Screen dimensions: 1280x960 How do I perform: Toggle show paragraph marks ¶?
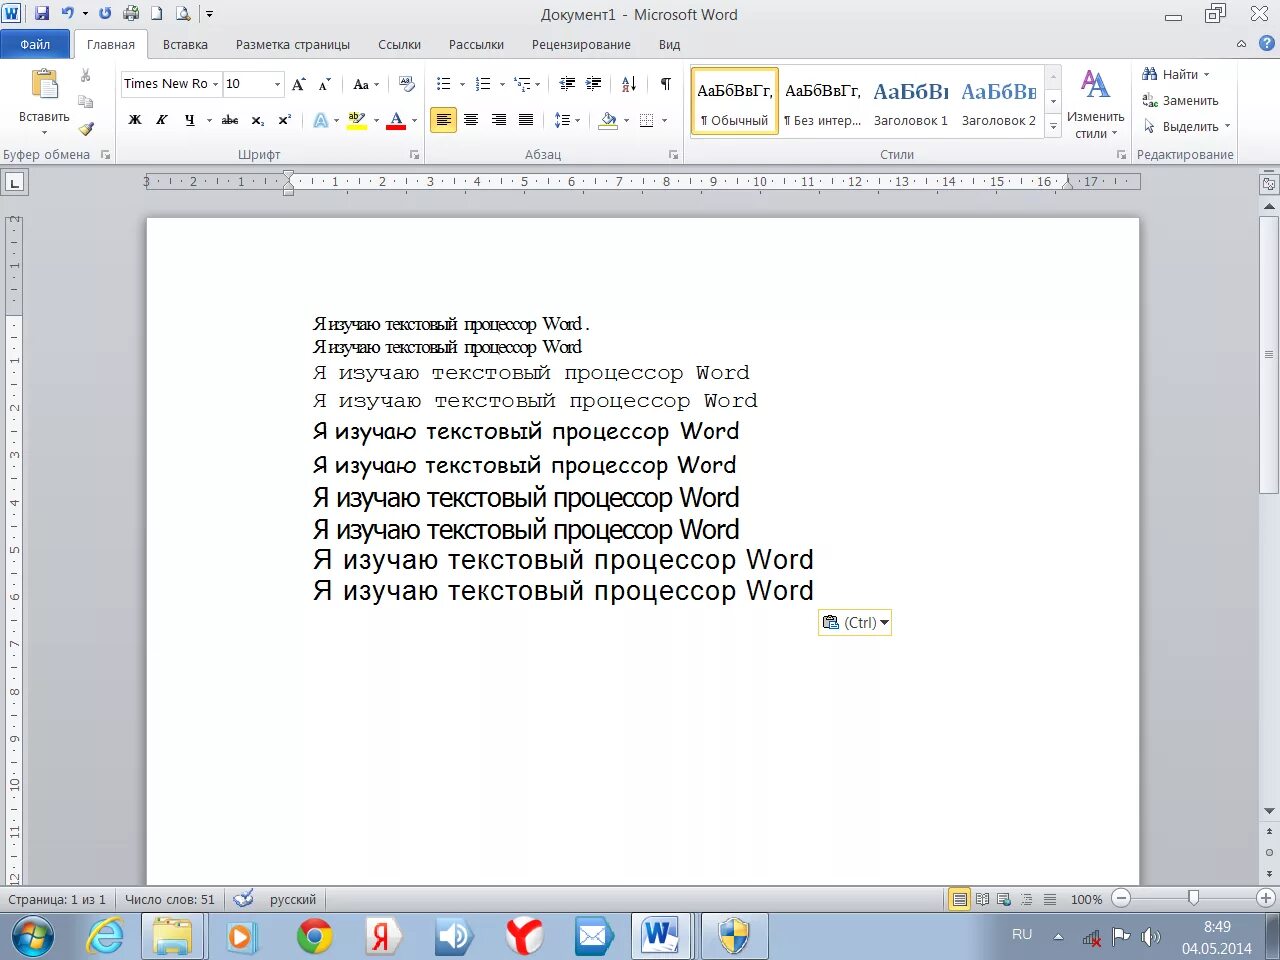[665, 84]
